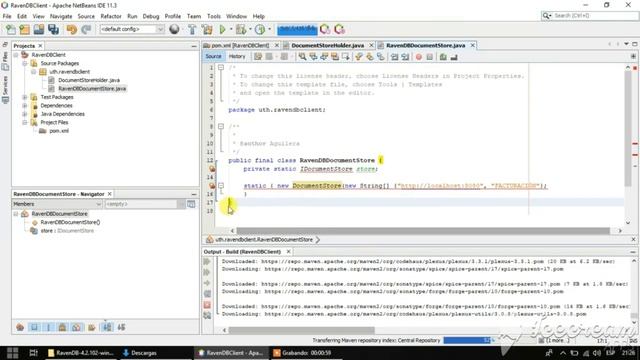Collapse the RavenDBClient project node
This screenshot has height=360, width=640.
[x=16, y=55]
